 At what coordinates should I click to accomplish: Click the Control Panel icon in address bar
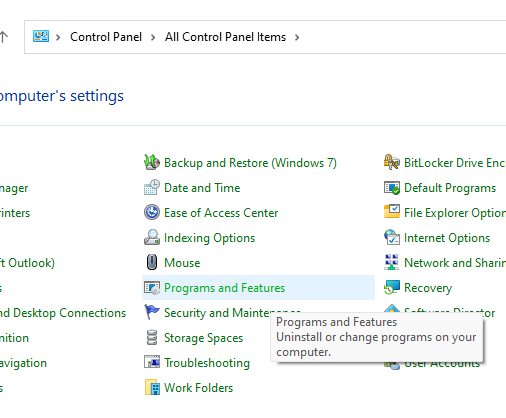tap(41, 36)
